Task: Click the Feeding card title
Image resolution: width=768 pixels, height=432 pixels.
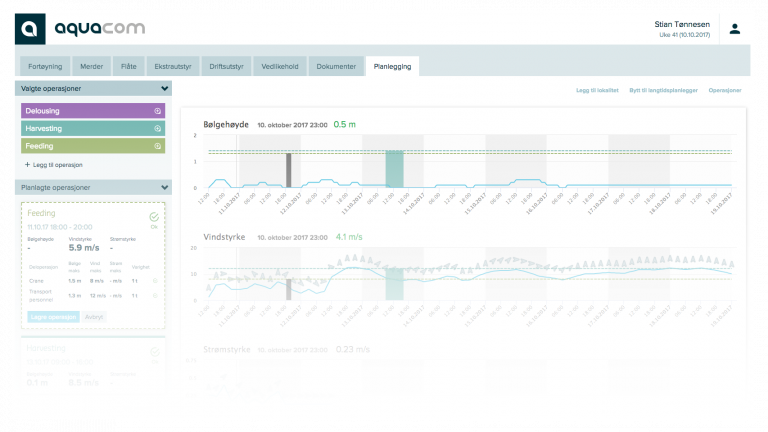Action: [x=41, y=213]
